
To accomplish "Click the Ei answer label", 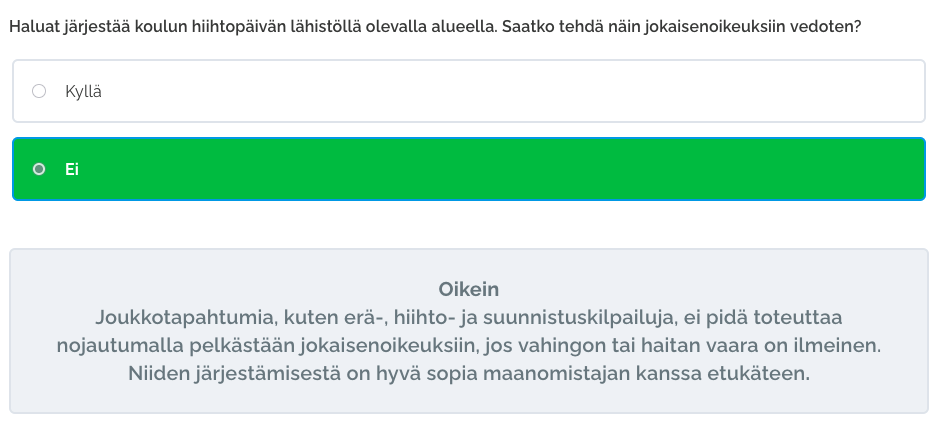I will click(72, 169).
